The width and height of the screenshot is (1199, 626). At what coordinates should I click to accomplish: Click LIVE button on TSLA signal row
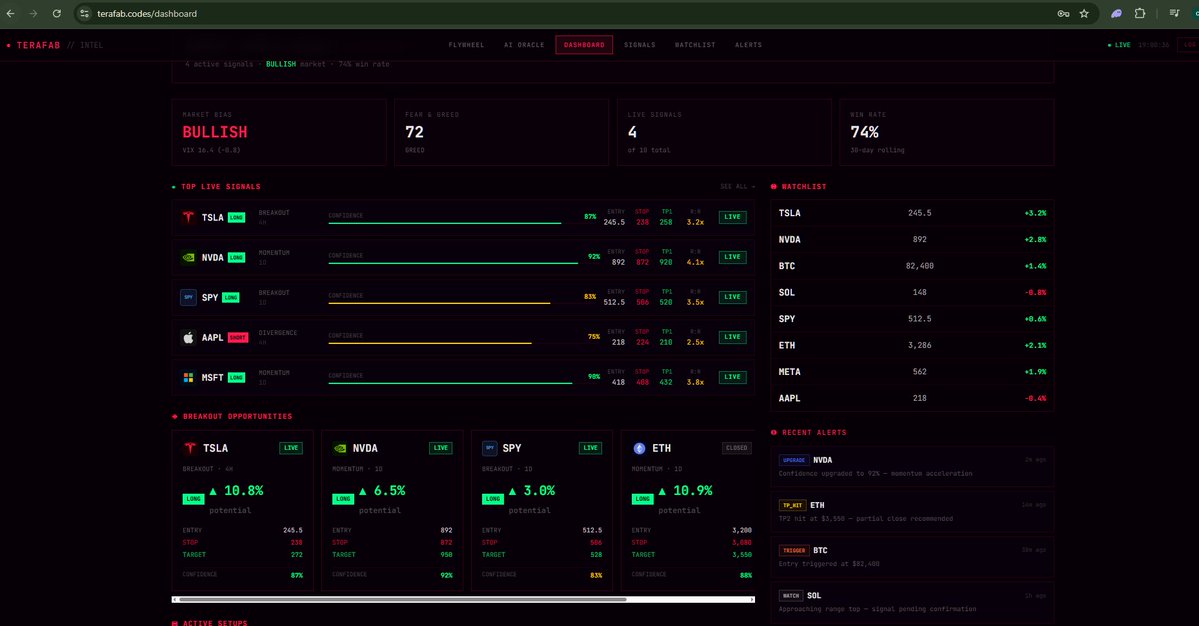733,217
